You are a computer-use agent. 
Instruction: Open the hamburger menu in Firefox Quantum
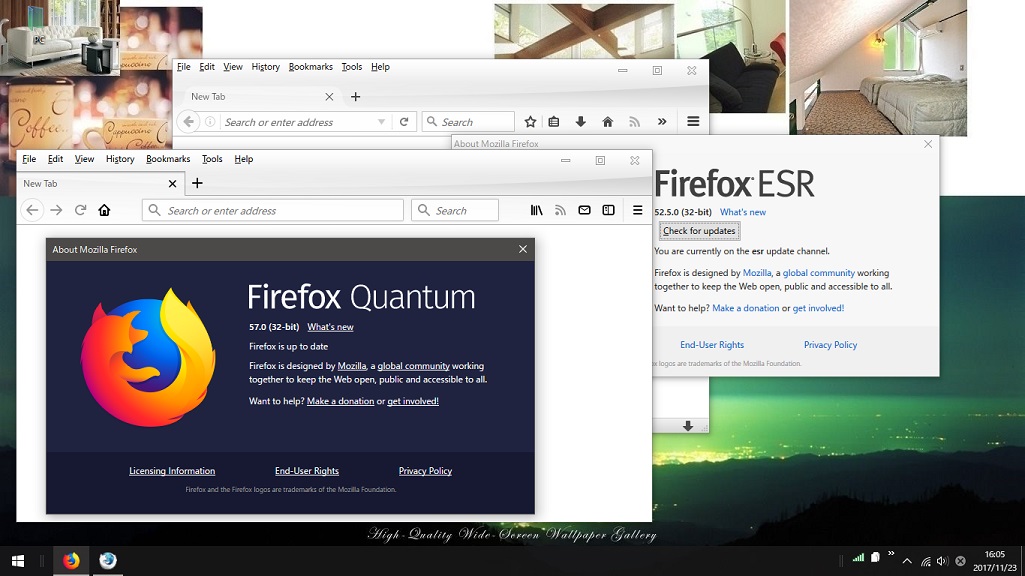[x=637, y=210]
